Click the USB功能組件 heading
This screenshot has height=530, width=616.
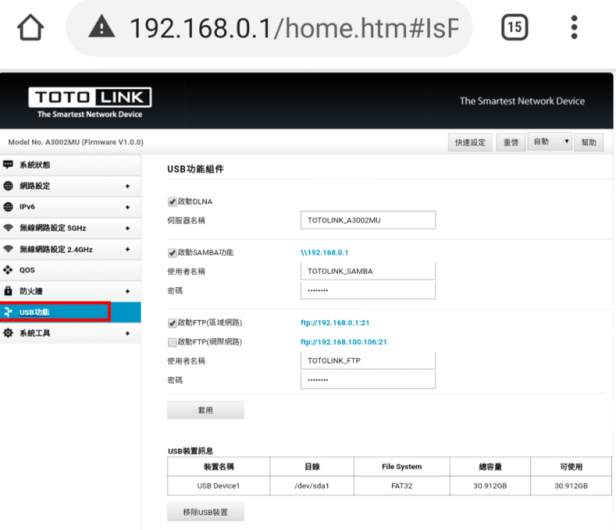click(196, 169)
